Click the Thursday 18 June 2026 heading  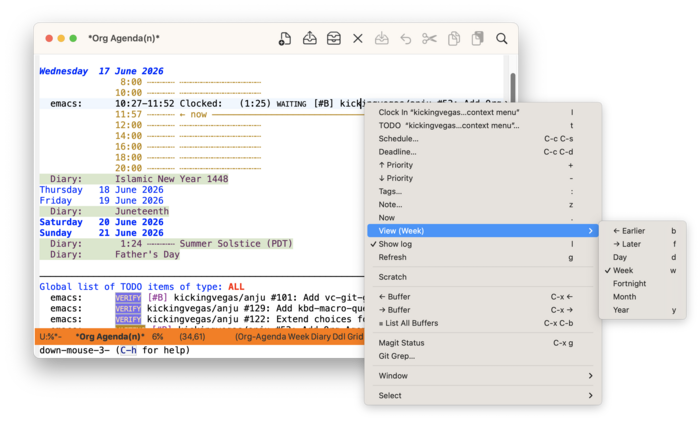pos(101,190)
